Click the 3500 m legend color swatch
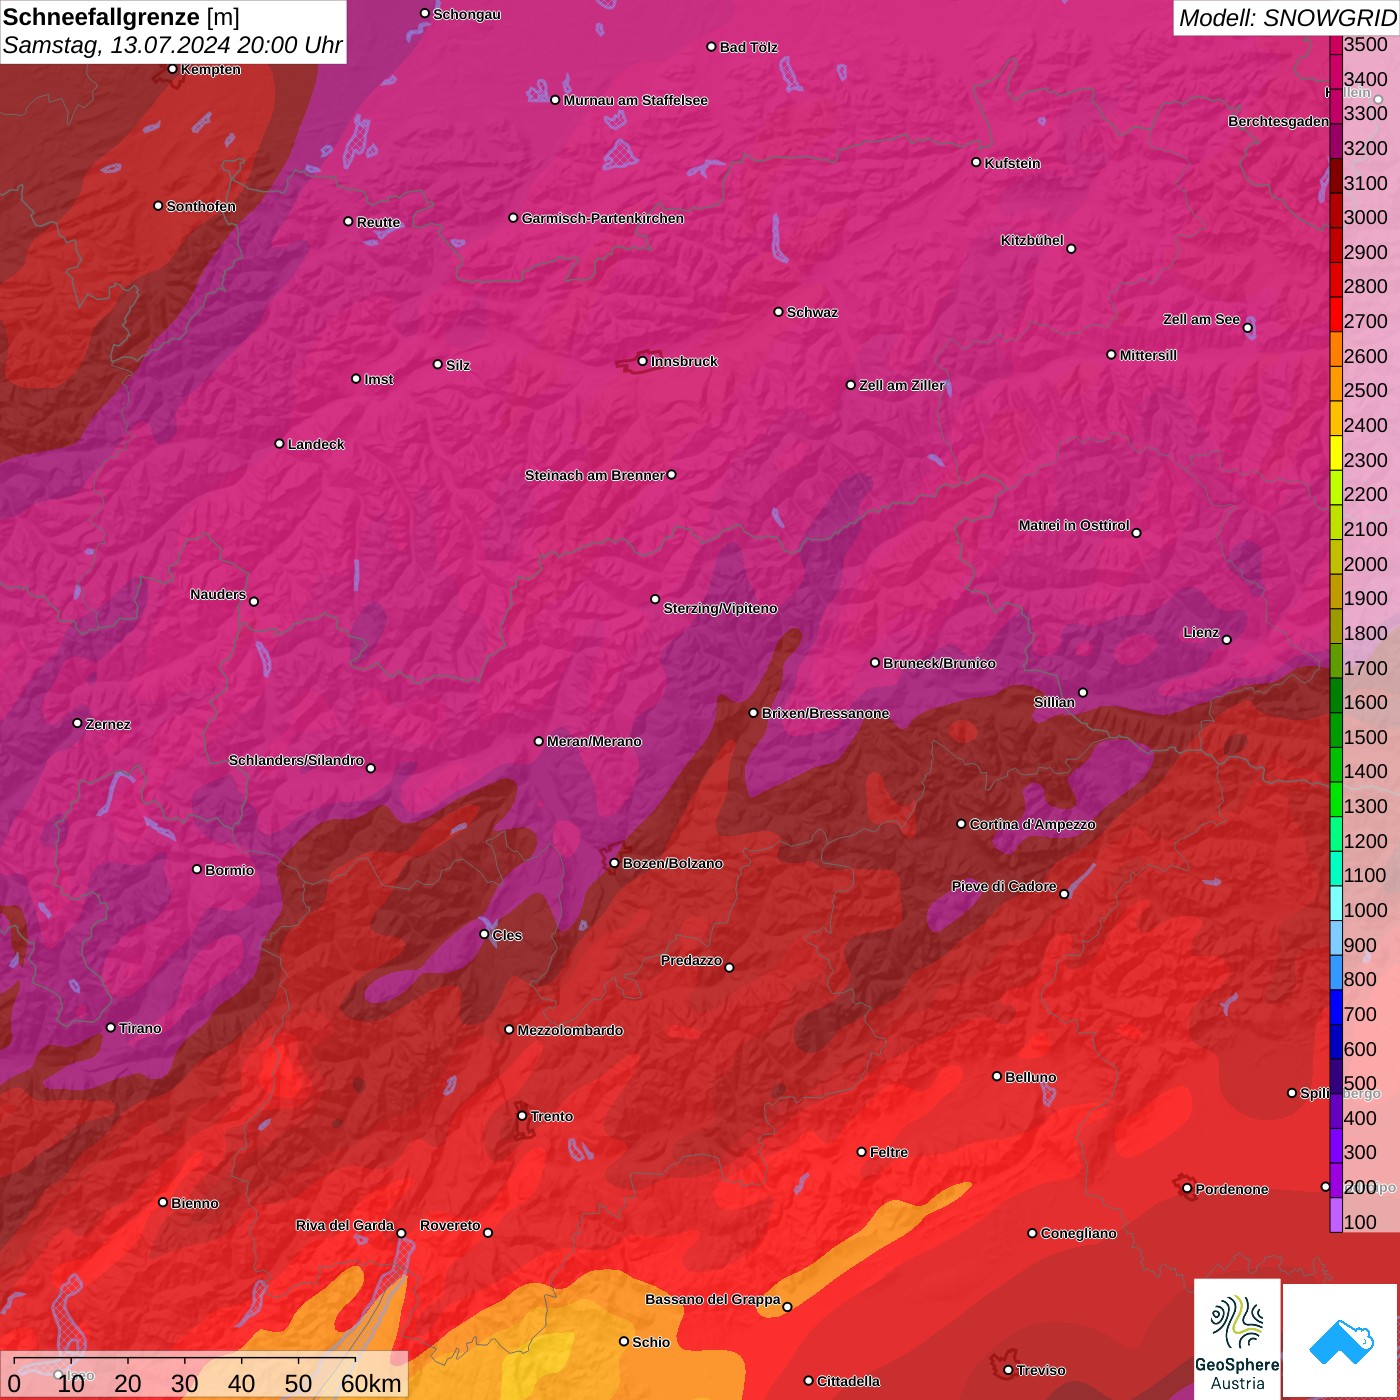1400x1400 pixels. pos(1336,45)
